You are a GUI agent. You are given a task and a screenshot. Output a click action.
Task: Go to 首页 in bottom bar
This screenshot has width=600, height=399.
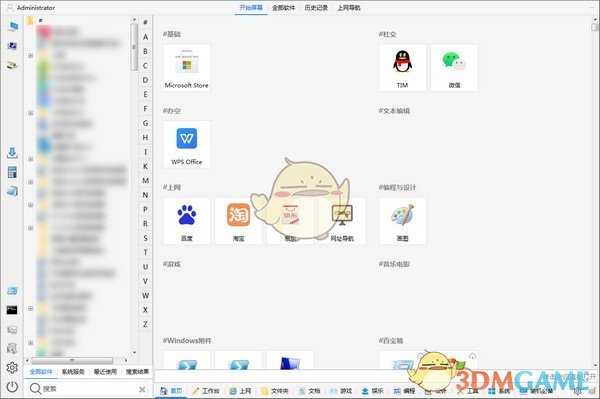coord(171,391)
